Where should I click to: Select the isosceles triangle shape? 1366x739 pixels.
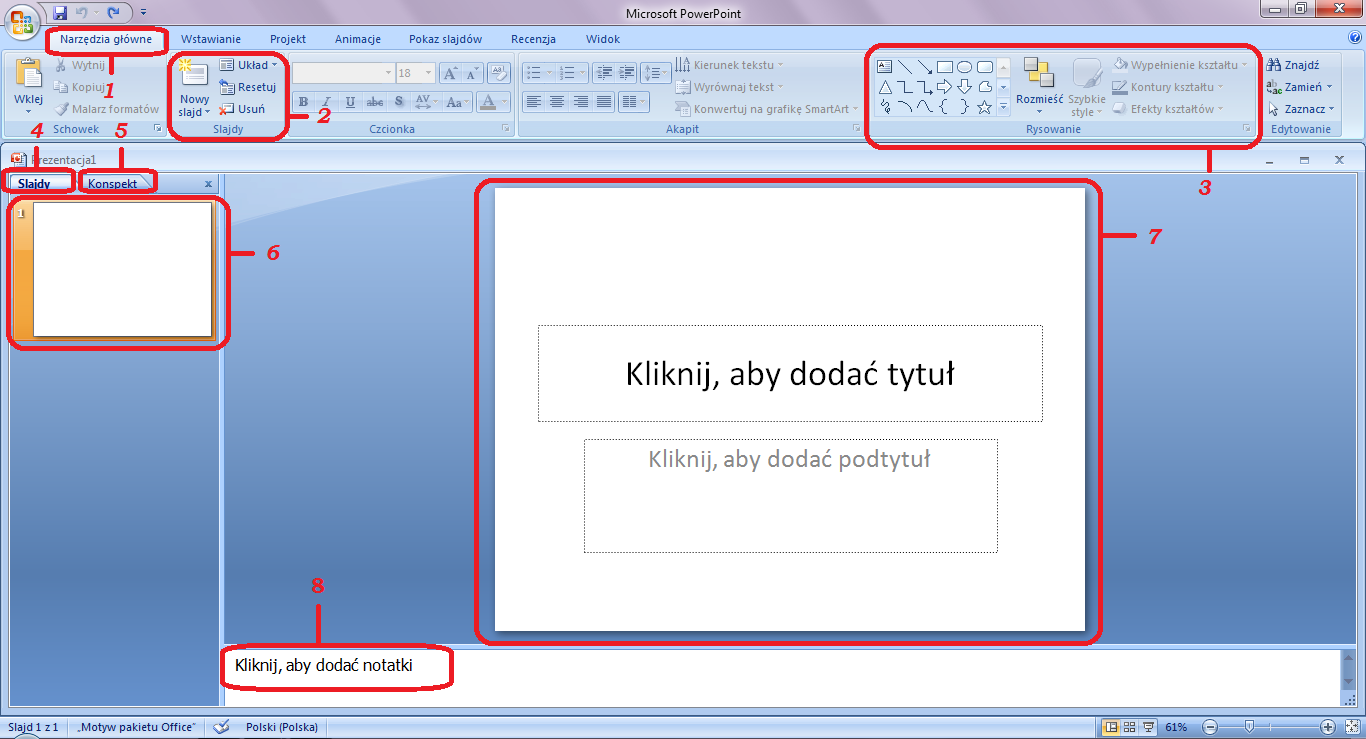(885, 87)
